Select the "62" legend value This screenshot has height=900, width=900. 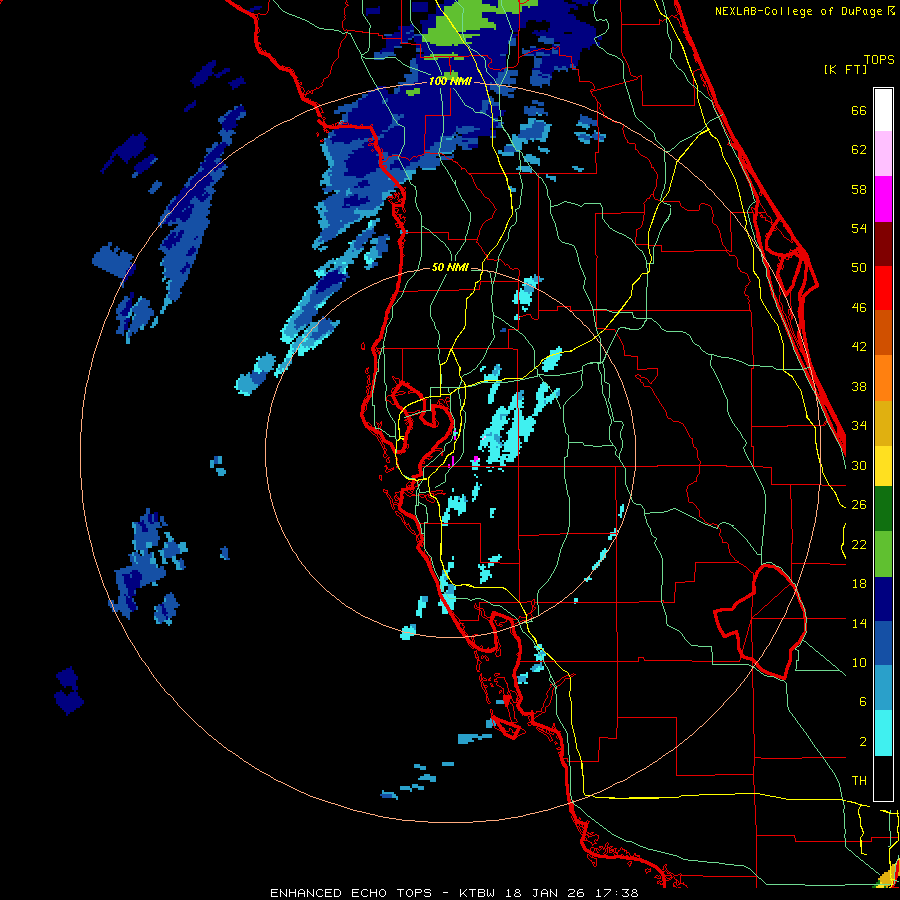tap(859, 150)
